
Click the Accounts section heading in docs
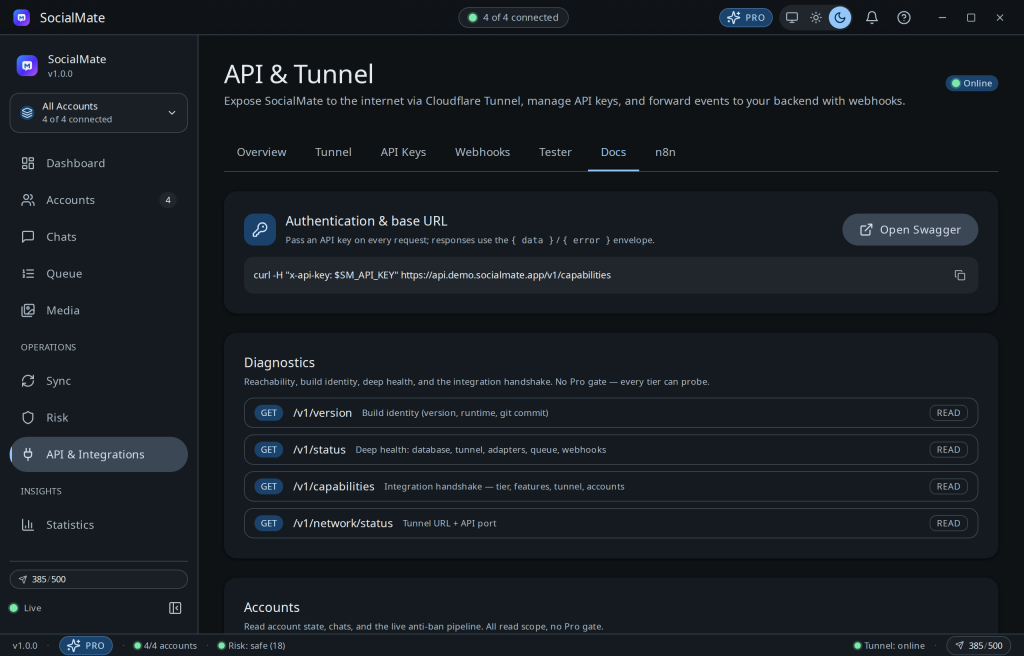272,608
